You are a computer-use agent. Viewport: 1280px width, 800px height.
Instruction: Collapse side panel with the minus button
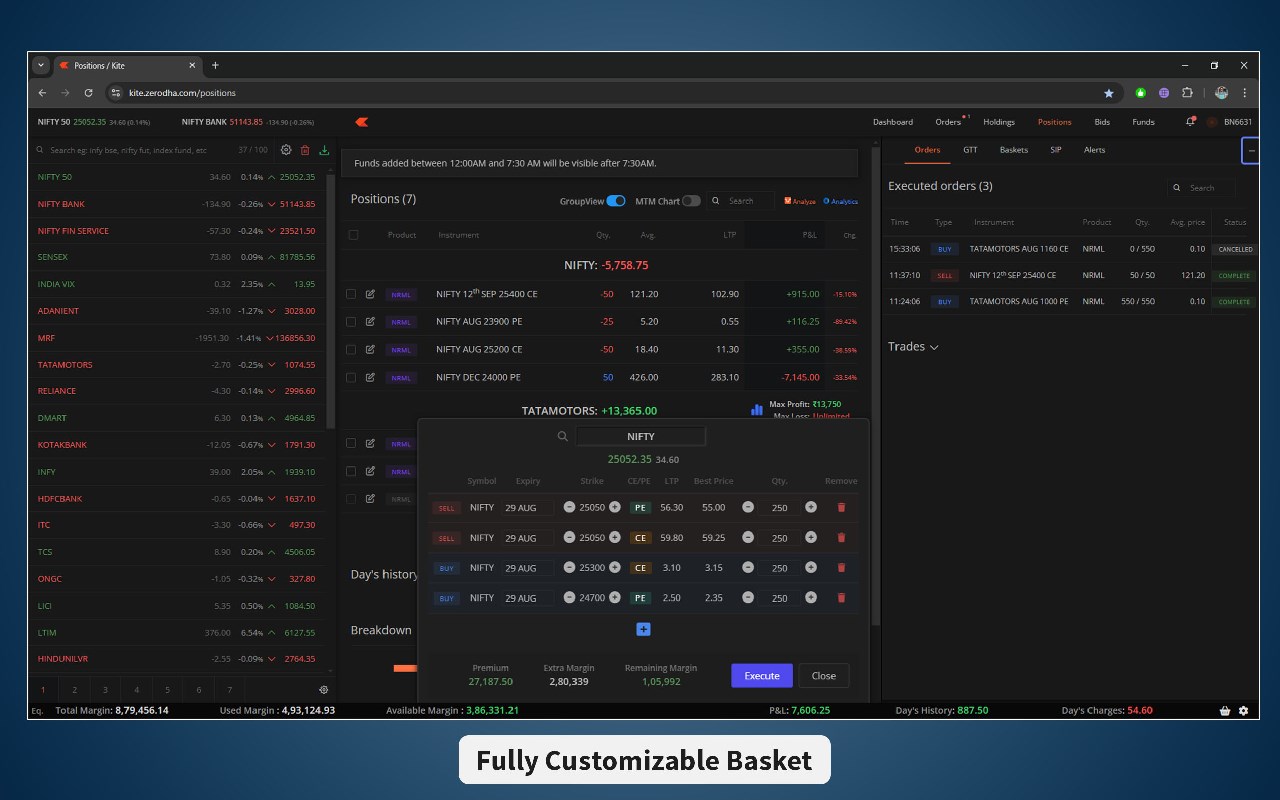tap(1251, 150)
